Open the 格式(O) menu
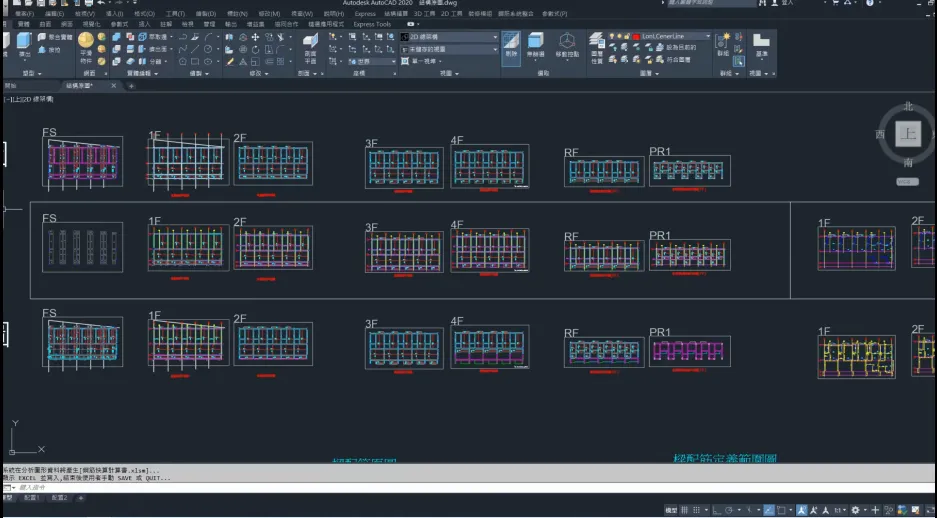This screenshot has width=937, height=518. click(144, 14)
